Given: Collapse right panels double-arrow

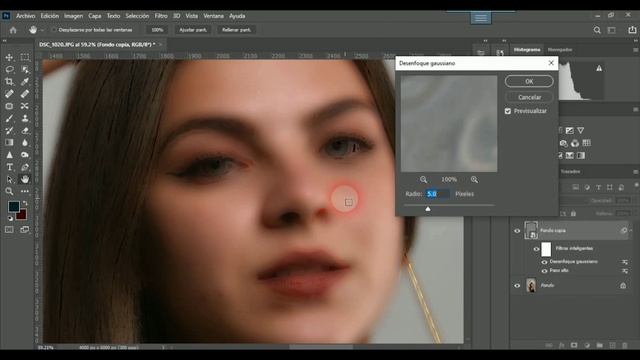Looking at the screenshot, I should 636,41.
